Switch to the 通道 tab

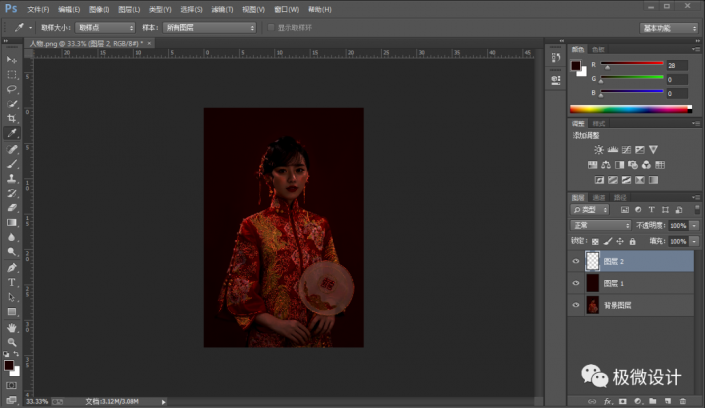(599, 197)
